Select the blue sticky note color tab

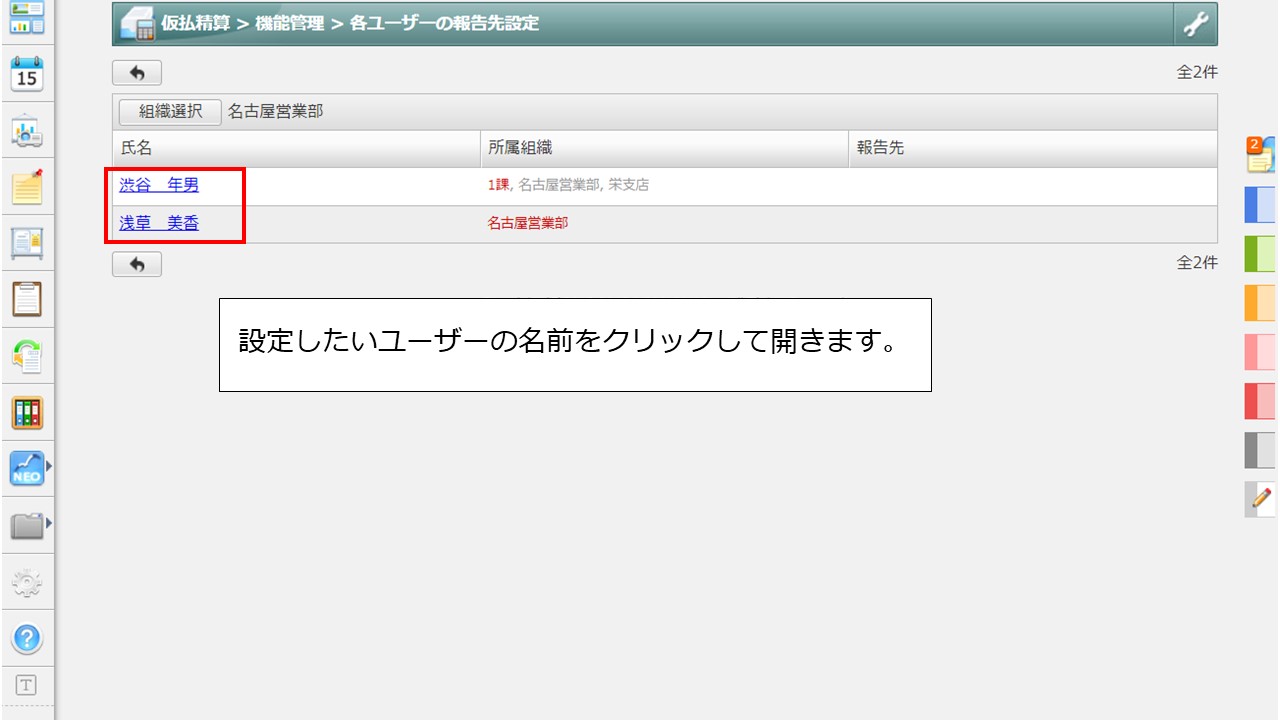tap(1260, 204)
